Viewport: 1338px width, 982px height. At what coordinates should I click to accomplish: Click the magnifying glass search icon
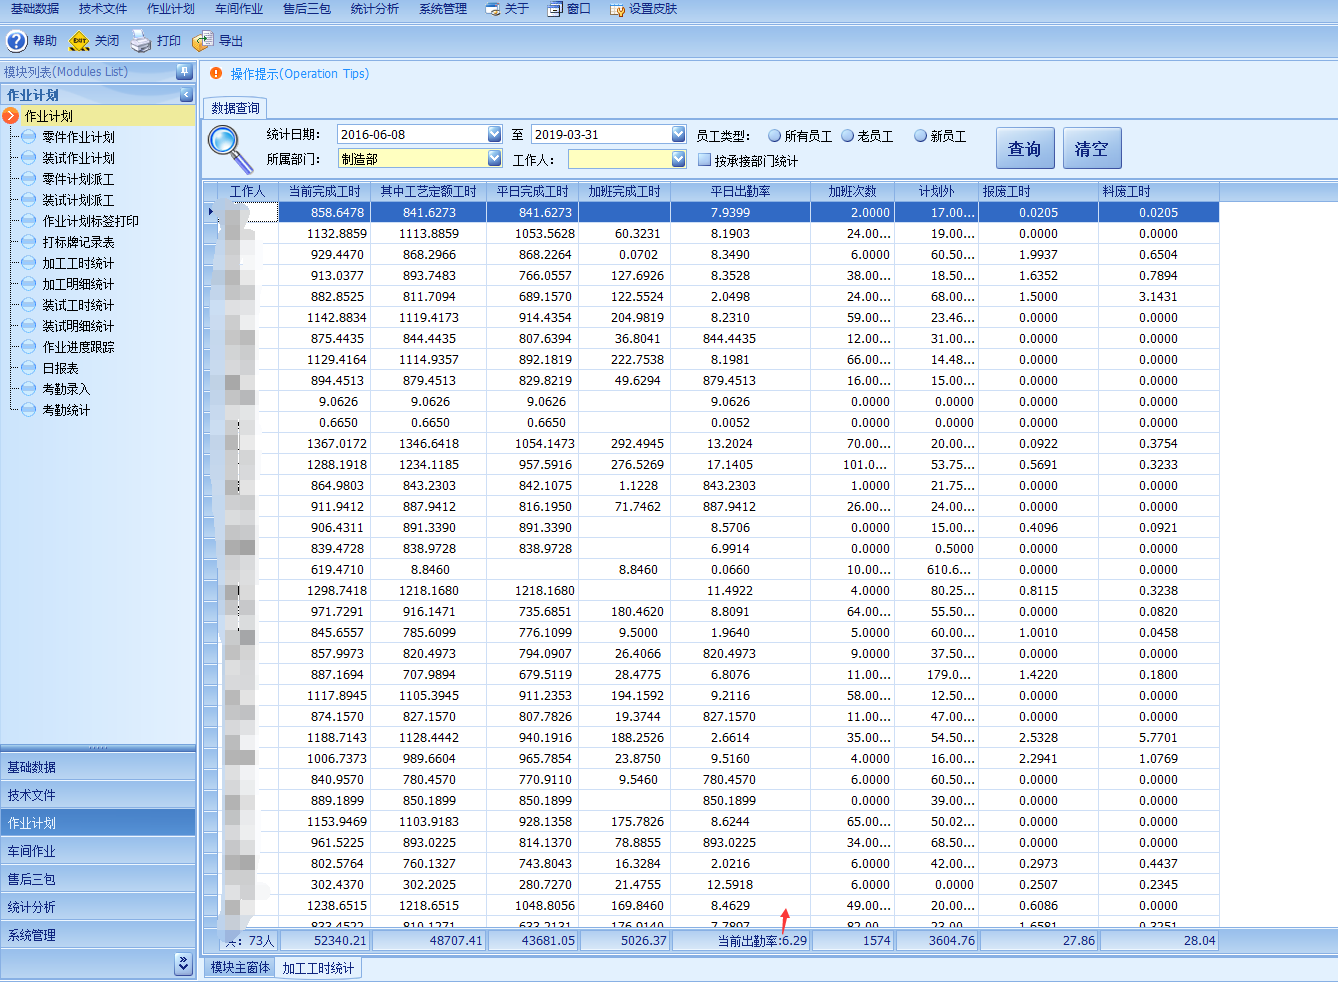click(x=230, y=148)
